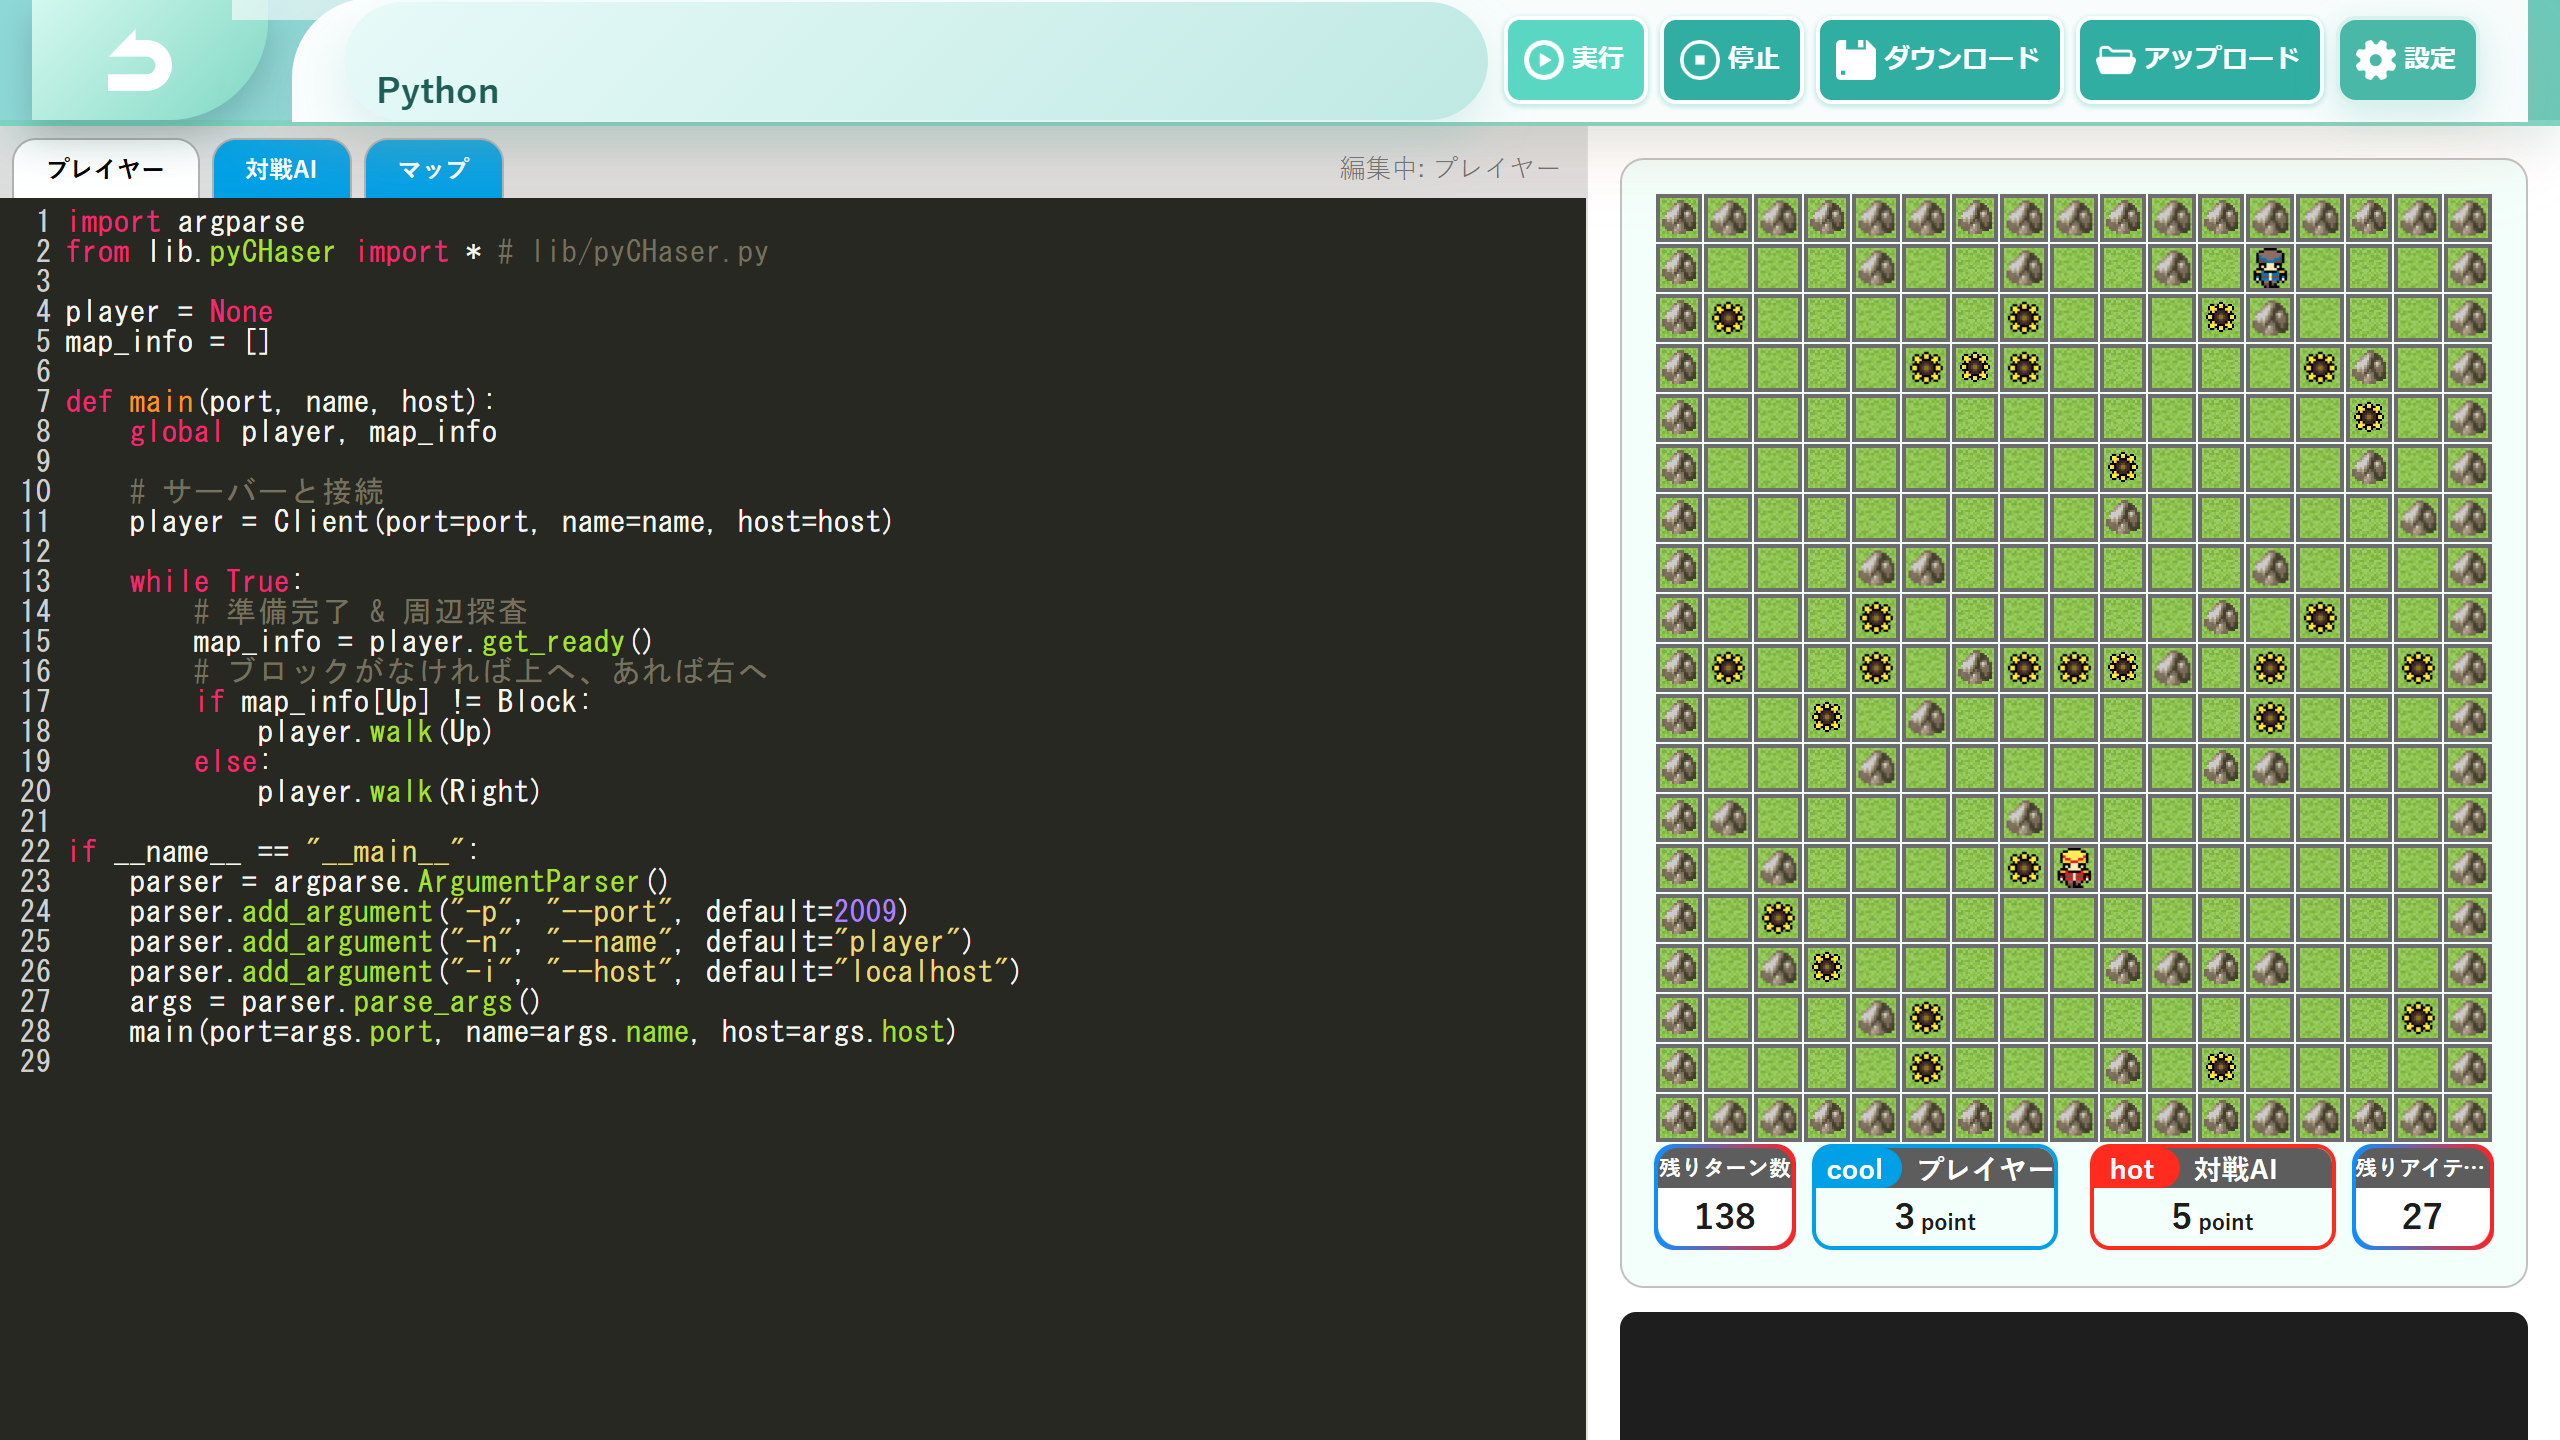2560x1440 pixels.
Task: Click the '--name' add_argument line
Action: click(551, 941)
